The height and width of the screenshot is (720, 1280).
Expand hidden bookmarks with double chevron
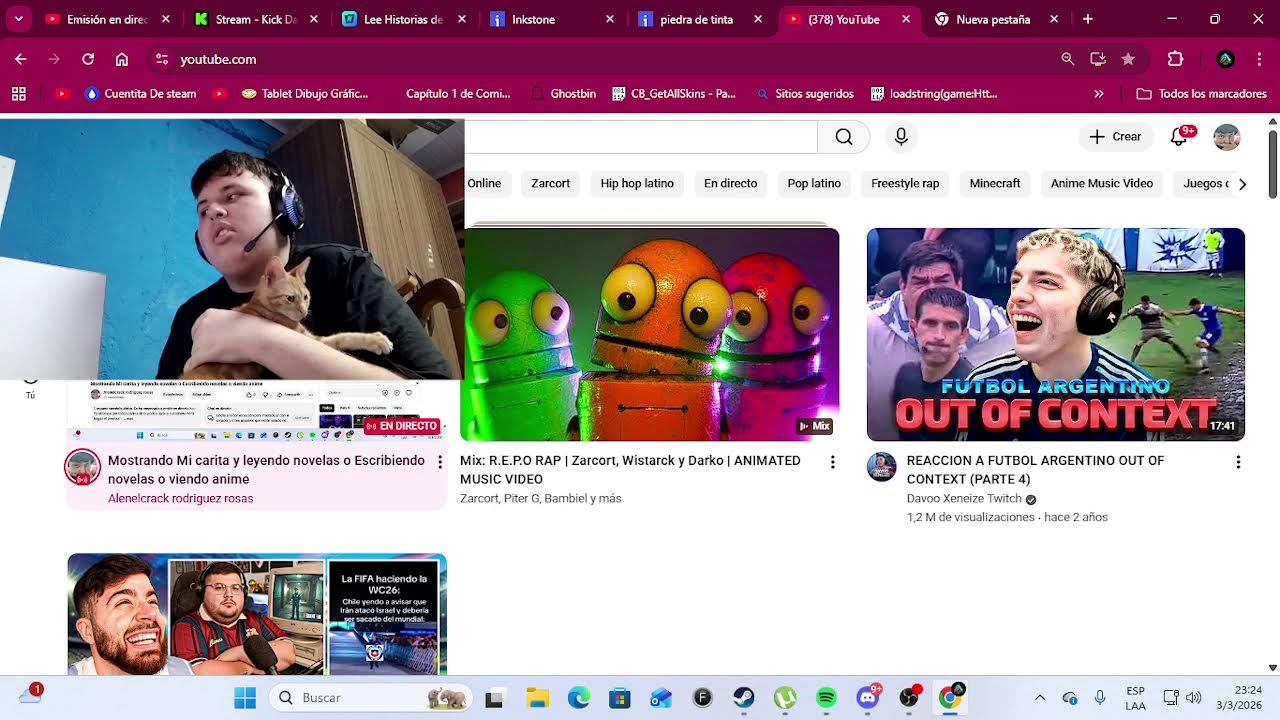point(1099,94)
